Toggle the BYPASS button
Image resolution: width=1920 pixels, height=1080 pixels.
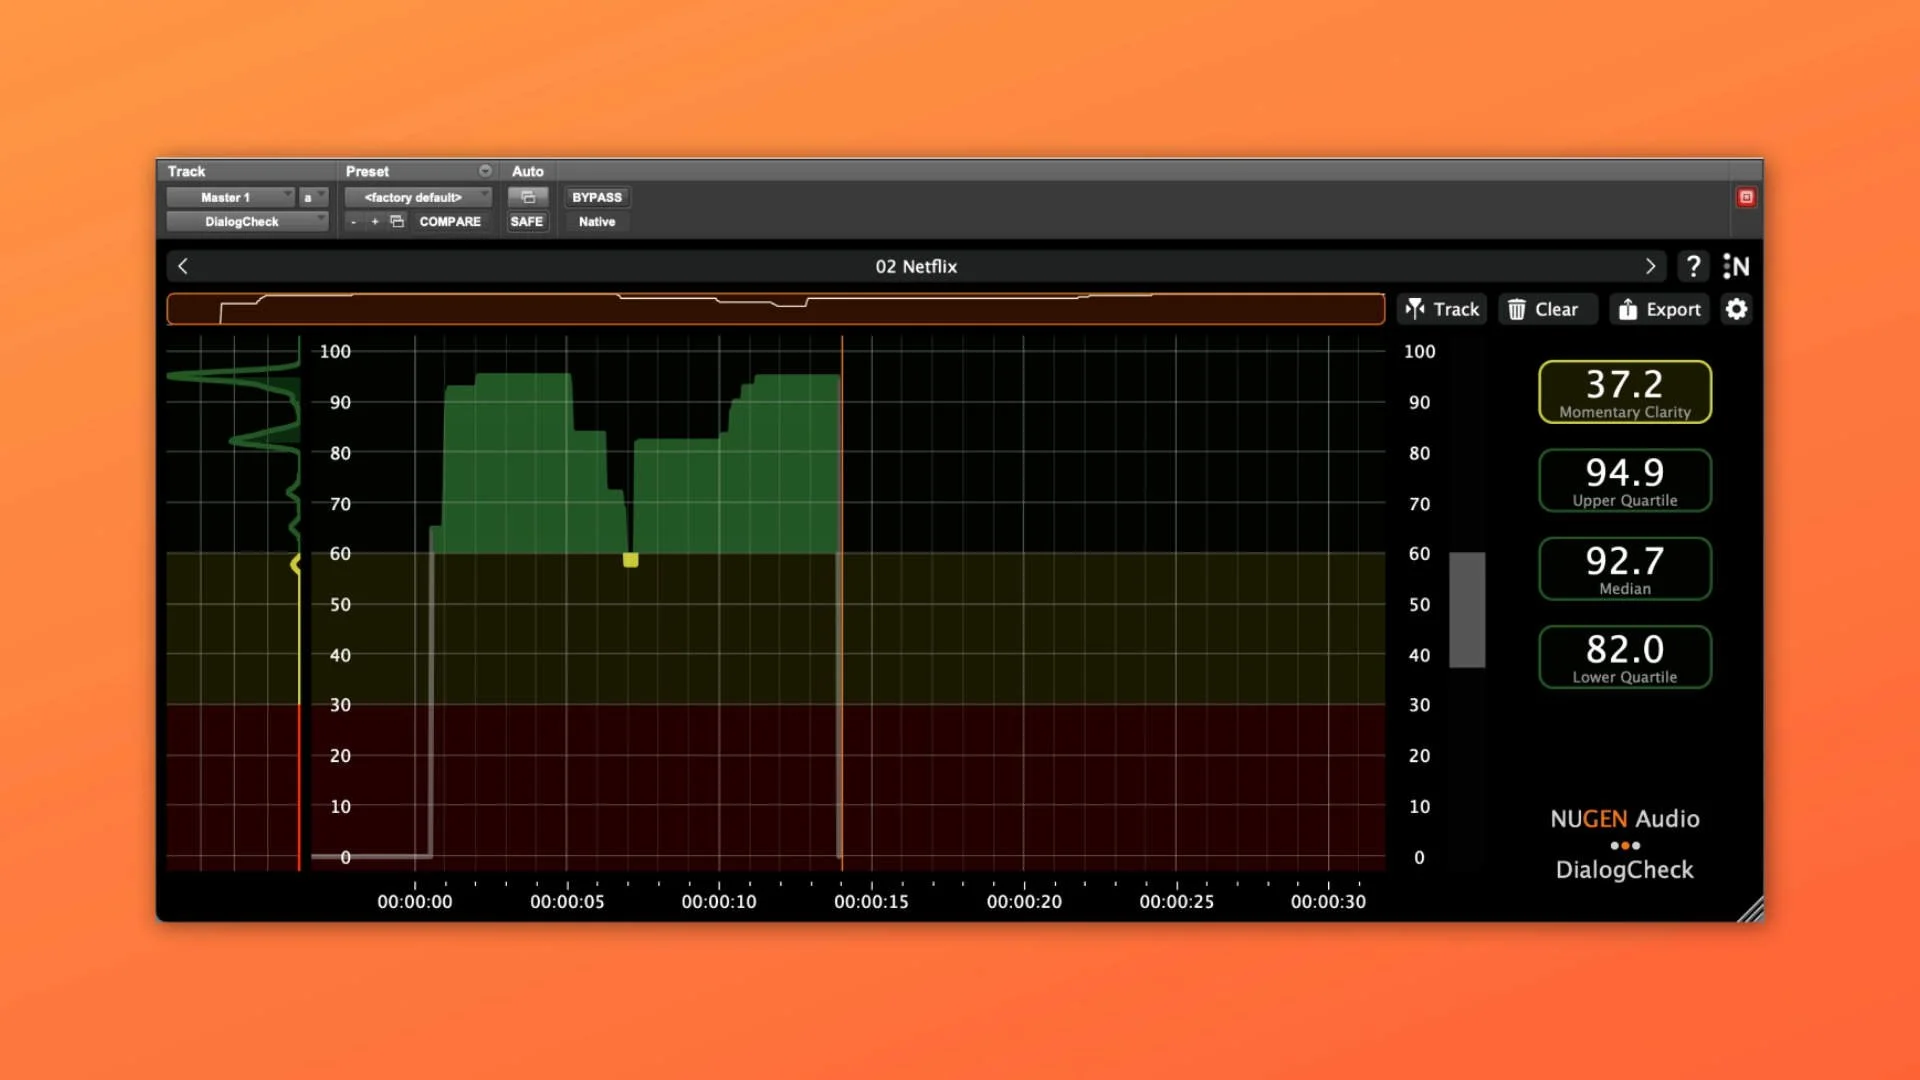pos(597,197)
